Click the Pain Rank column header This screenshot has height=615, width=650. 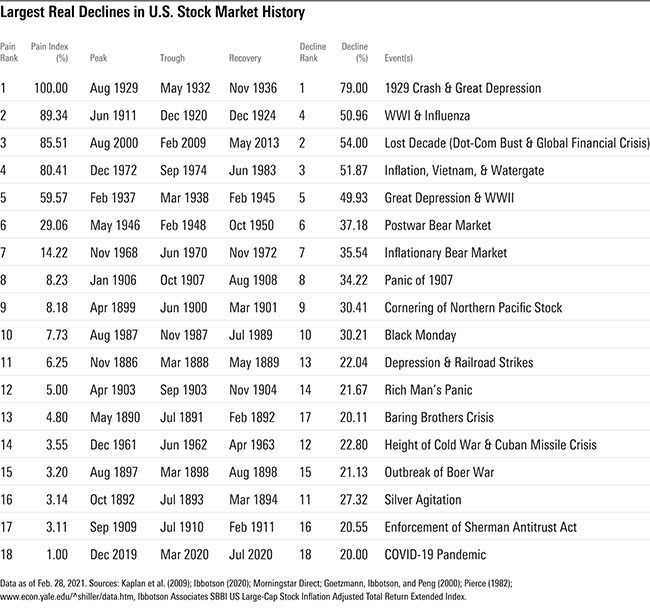coord(11,52)
